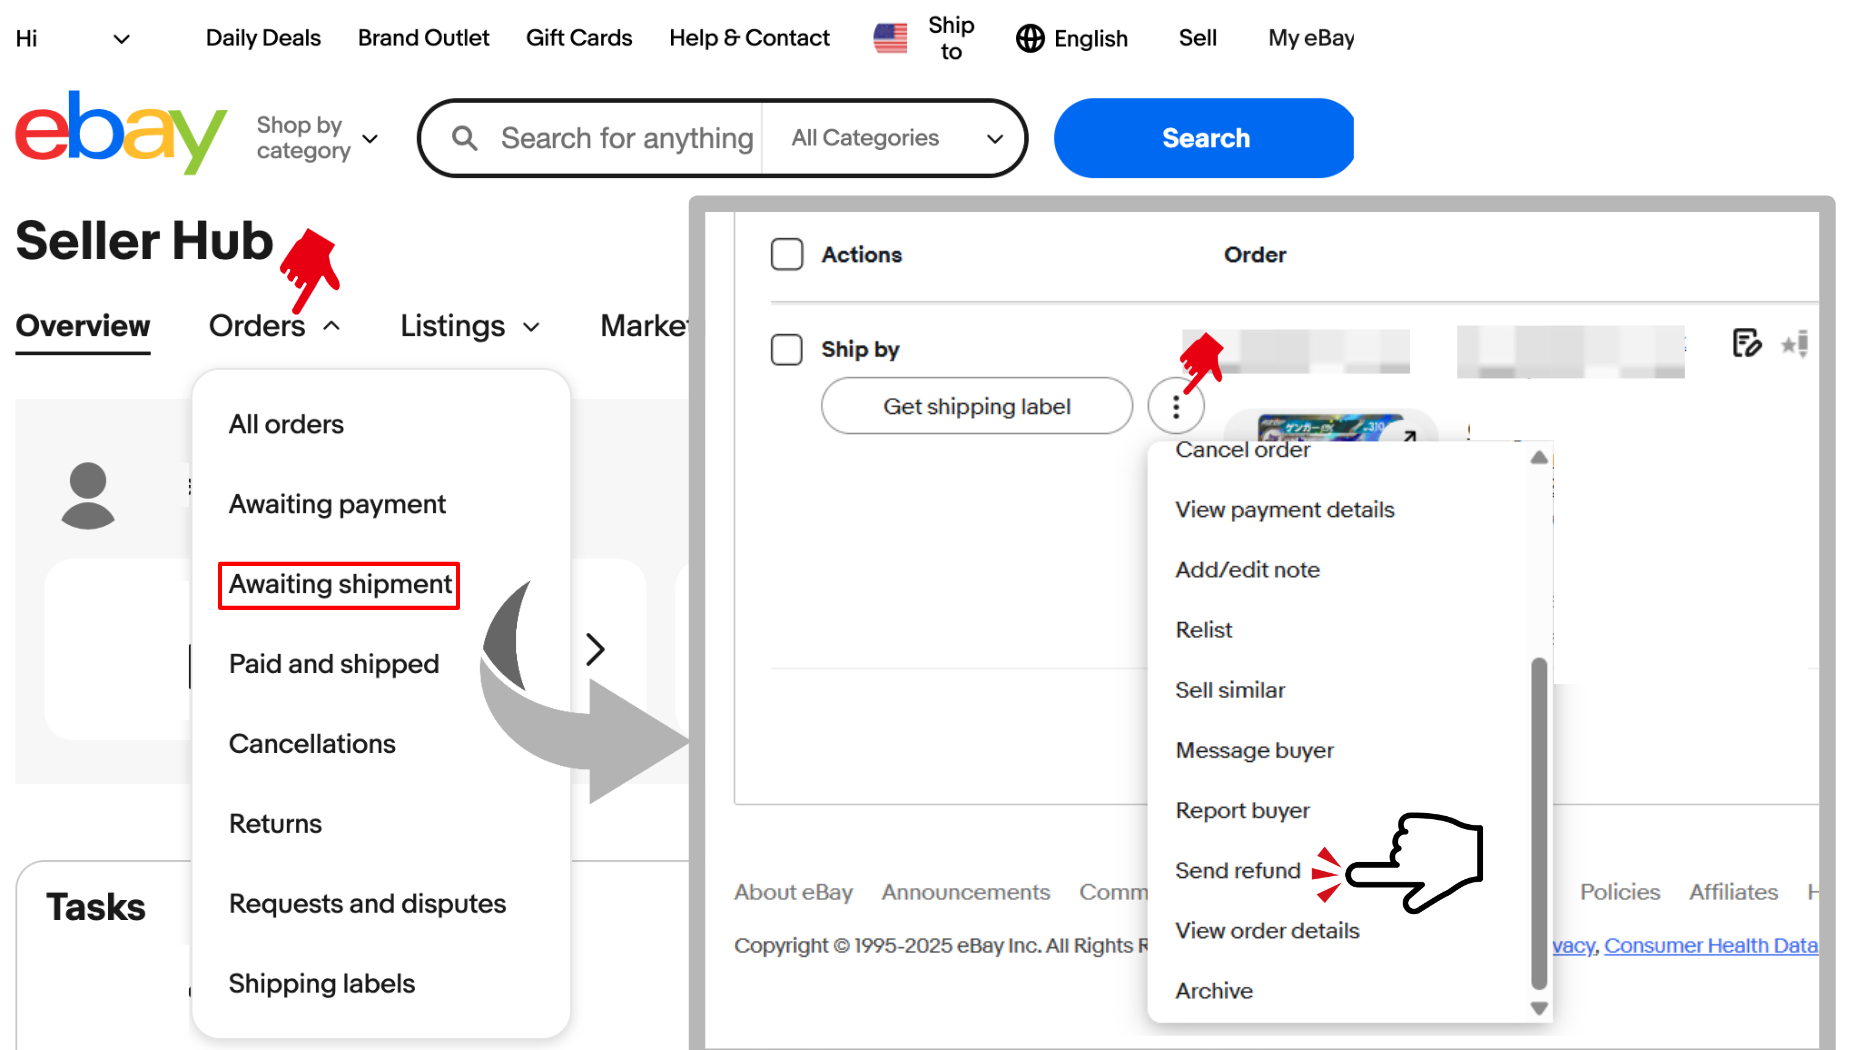
Task: Click the eBay logo
Action: pos(120,134)
